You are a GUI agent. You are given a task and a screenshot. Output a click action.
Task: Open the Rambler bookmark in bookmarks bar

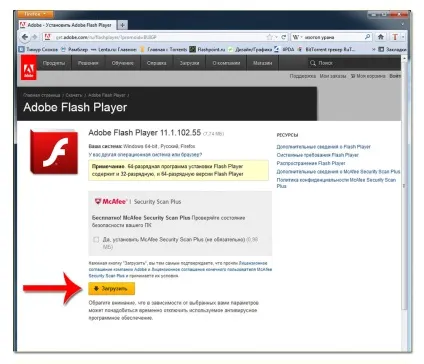pyautogui.click(x=75, y=49)
